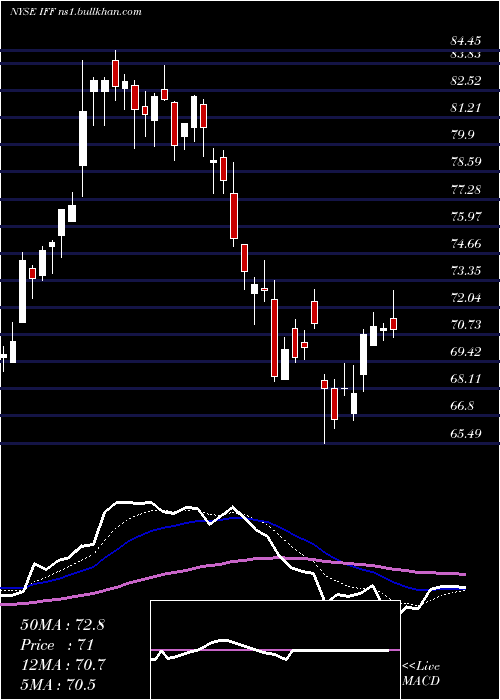
Task: Select the 74.66 price axis label
Action: click(466, 244)
